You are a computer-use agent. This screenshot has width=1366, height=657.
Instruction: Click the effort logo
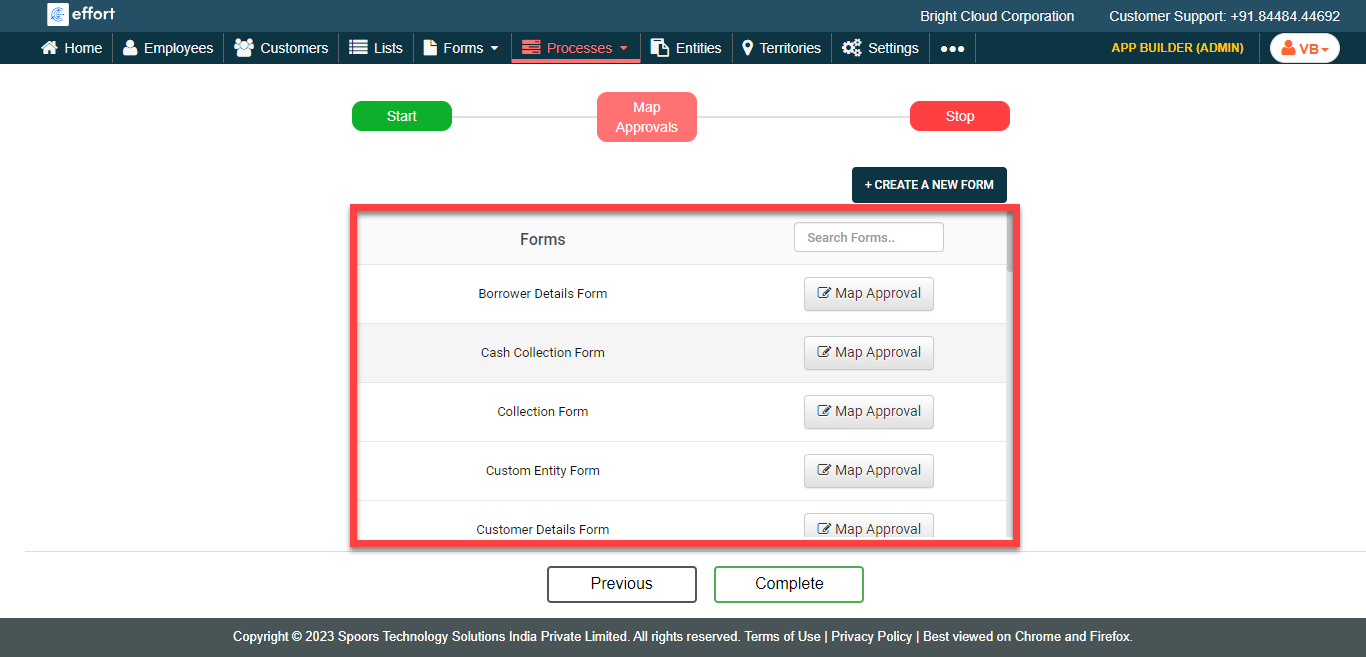click(x=80, y=14)
